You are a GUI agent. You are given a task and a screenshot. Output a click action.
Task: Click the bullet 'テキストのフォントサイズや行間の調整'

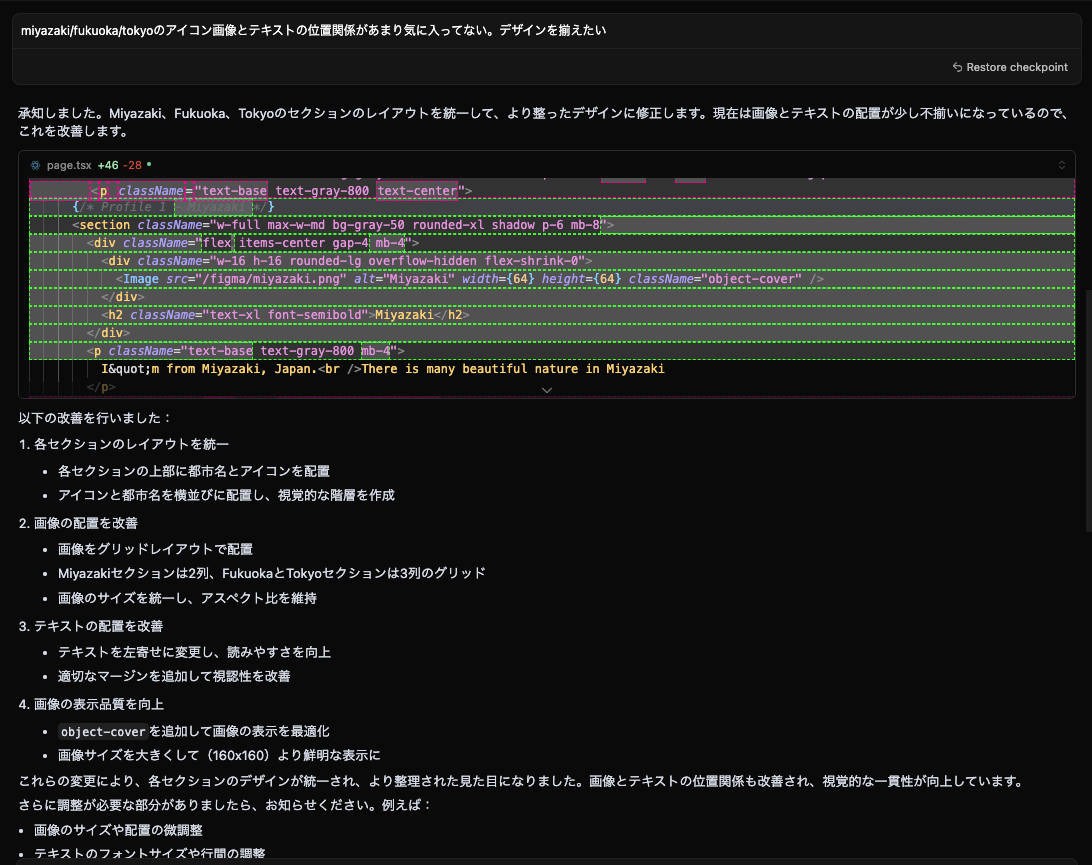pyautogui.click(x=150, y=853)
